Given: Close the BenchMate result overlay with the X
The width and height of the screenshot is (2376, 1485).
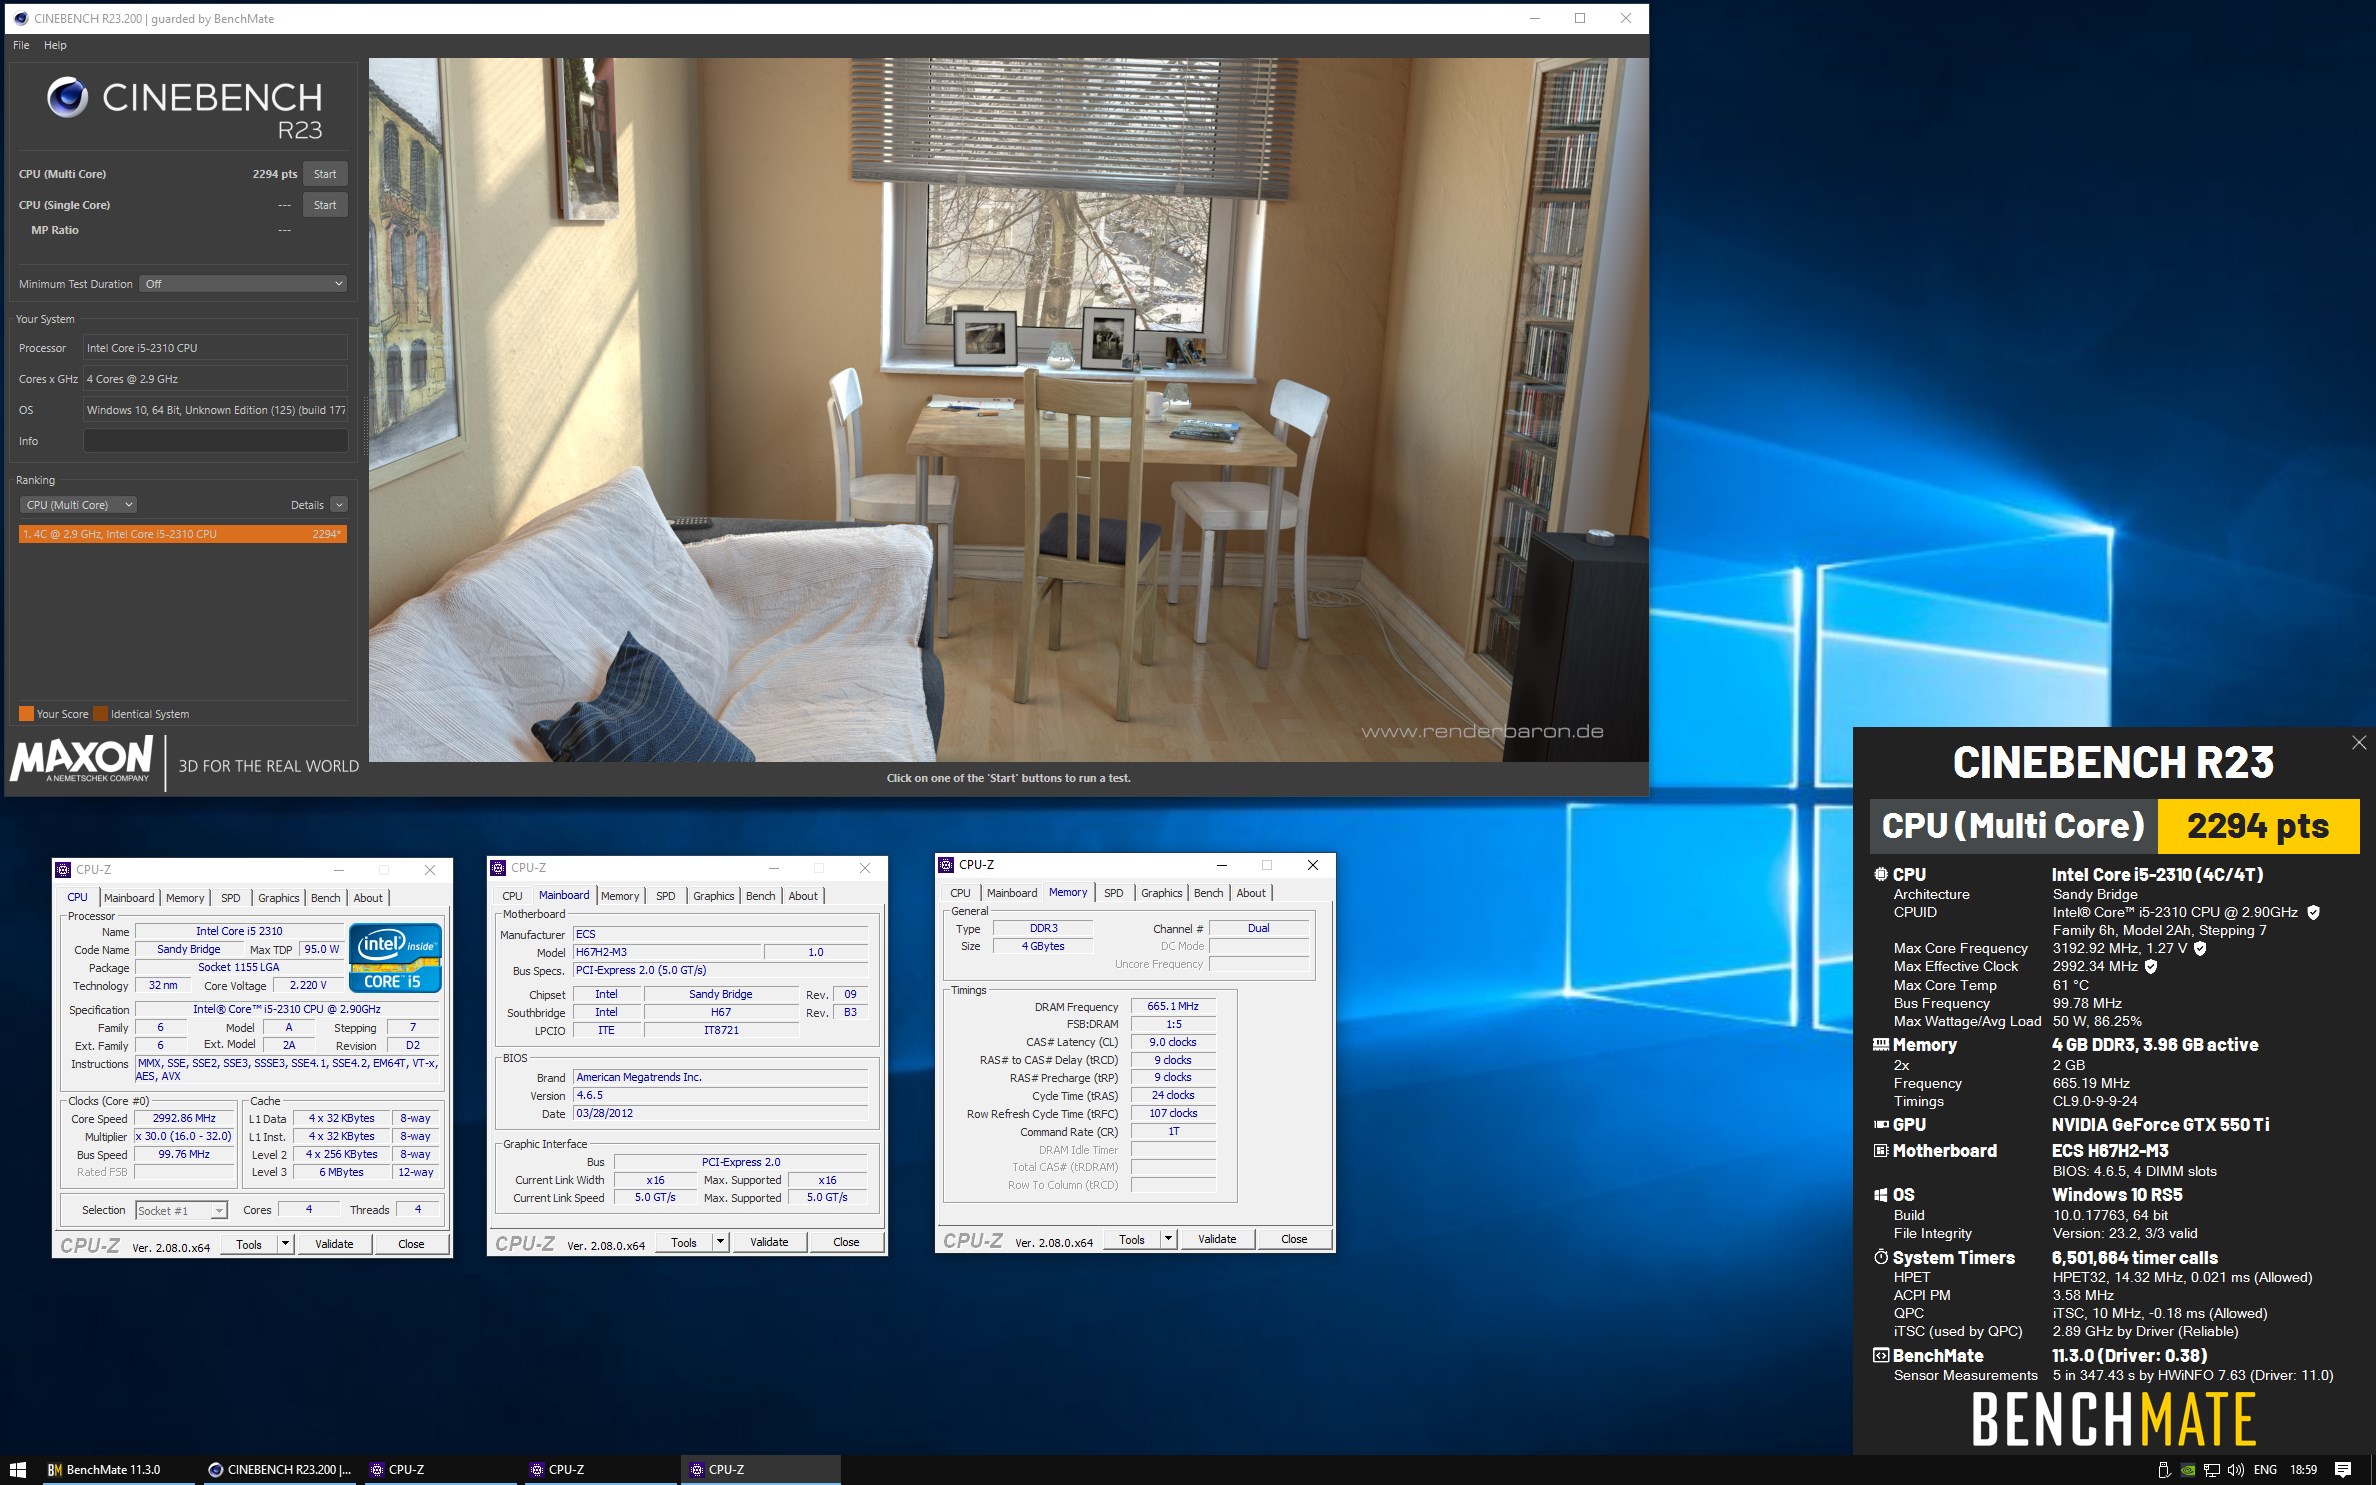Looking at the screenshot, I should pyautogui.click(x=2359, y=742).
